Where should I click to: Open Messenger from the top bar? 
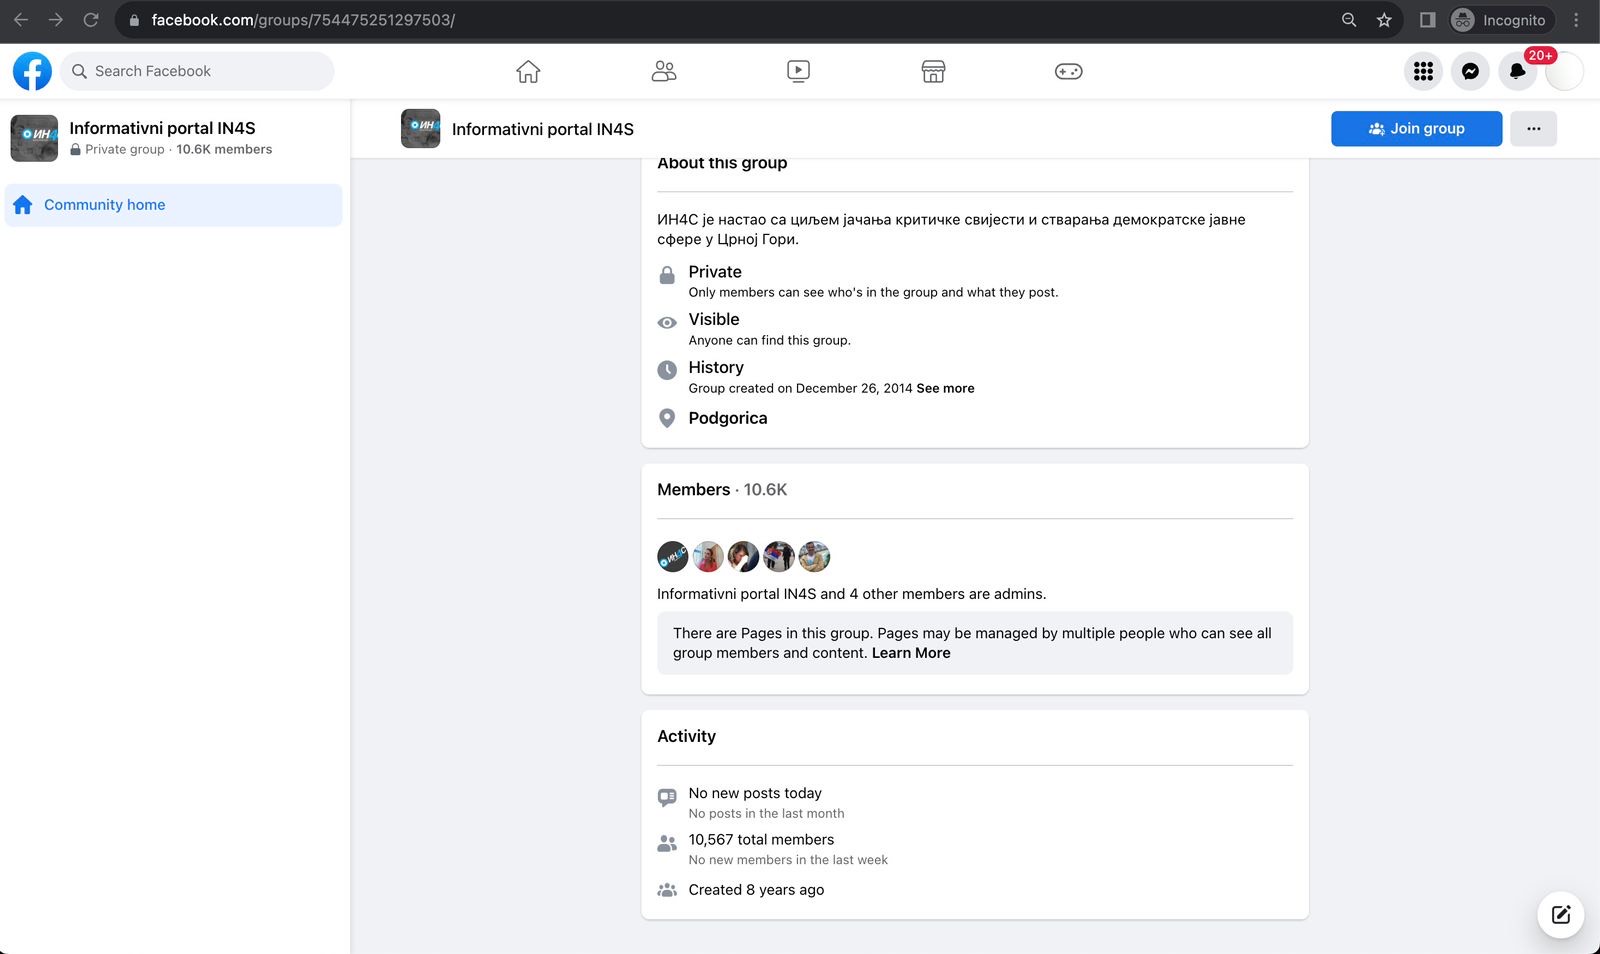pos(1470,71)
